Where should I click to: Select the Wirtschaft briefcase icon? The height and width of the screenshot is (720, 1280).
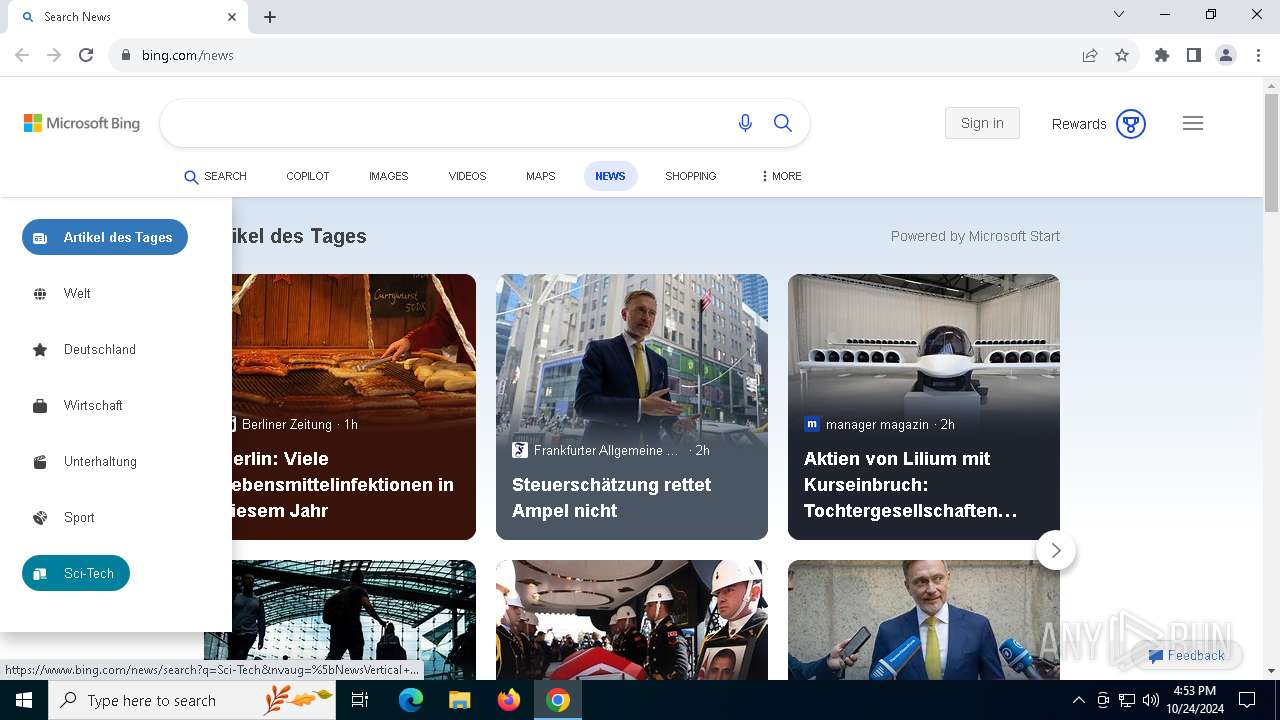coord(40,405)
